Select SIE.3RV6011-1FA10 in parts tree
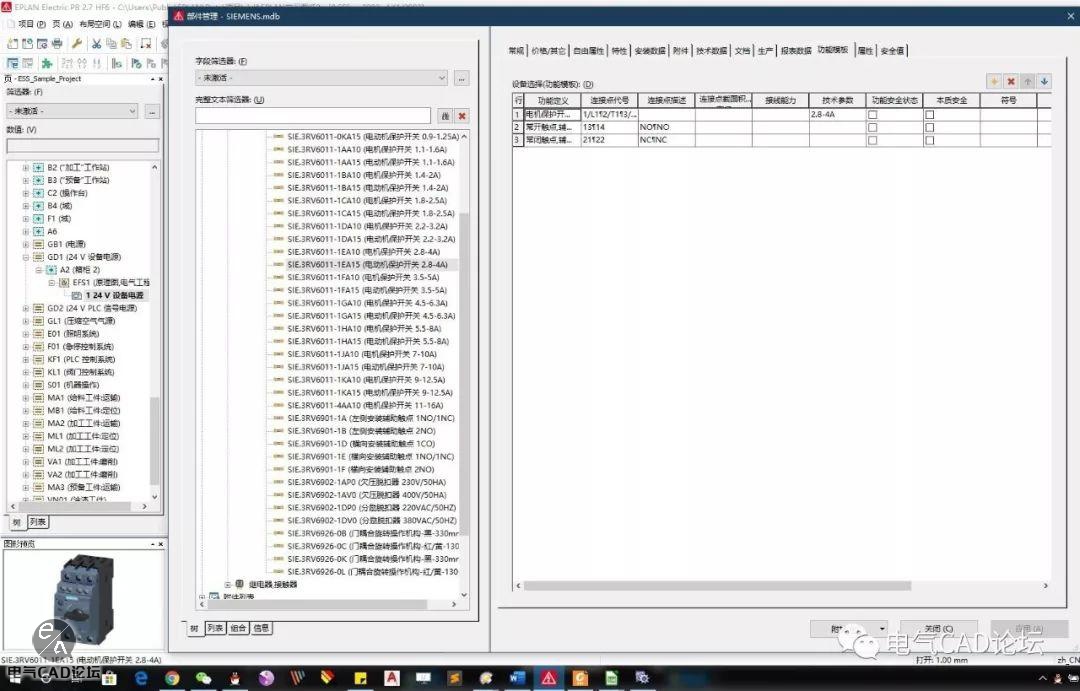Screen dimensions: 1080x691 [363, 278]
